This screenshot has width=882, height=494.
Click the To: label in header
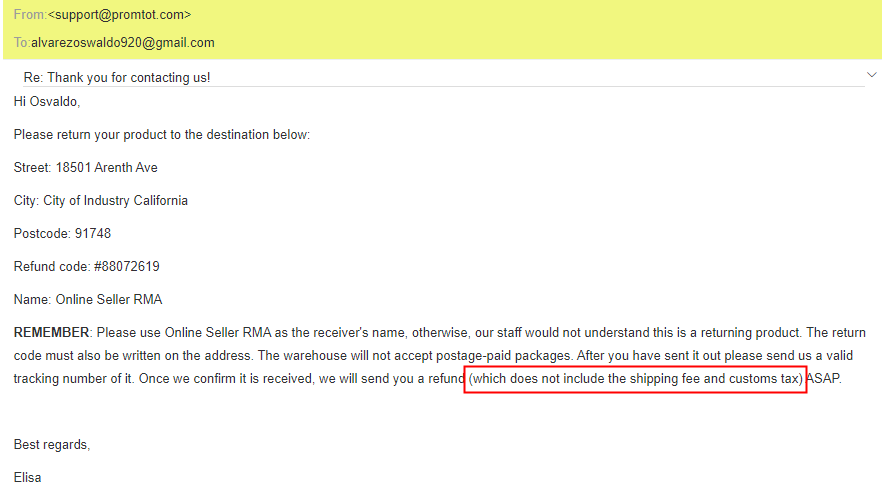(21, 43)
